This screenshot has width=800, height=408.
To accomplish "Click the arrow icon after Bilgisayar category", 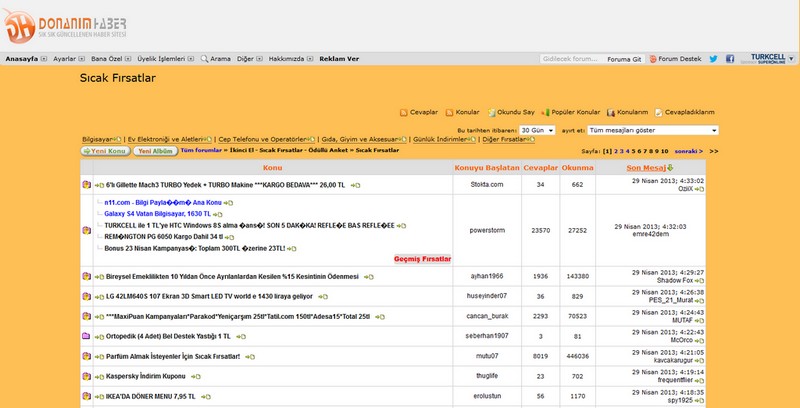I will pyautogui.click(x=117, y=139).
